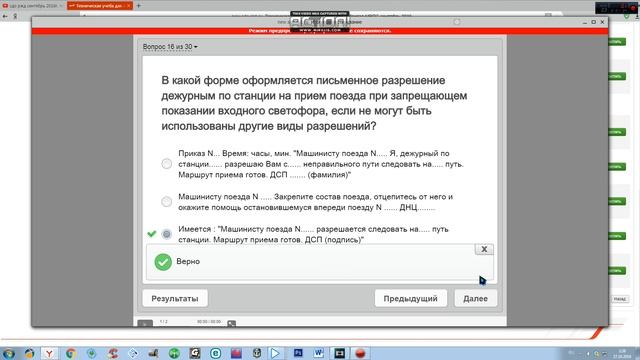Open the 'Вопрос 16 из 30' question dropdown

[170, 47]
